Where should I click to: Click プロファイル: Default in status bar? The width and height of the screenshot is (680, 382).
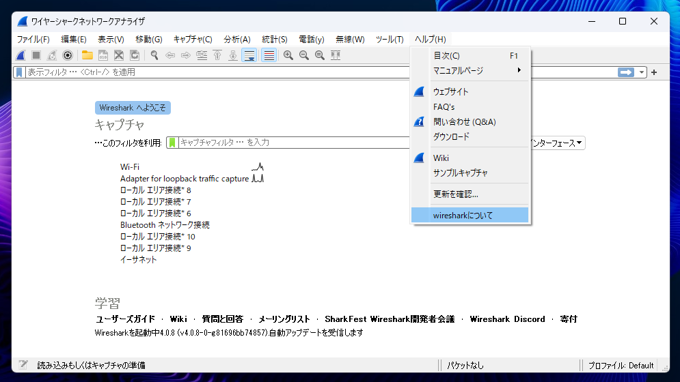621,366
